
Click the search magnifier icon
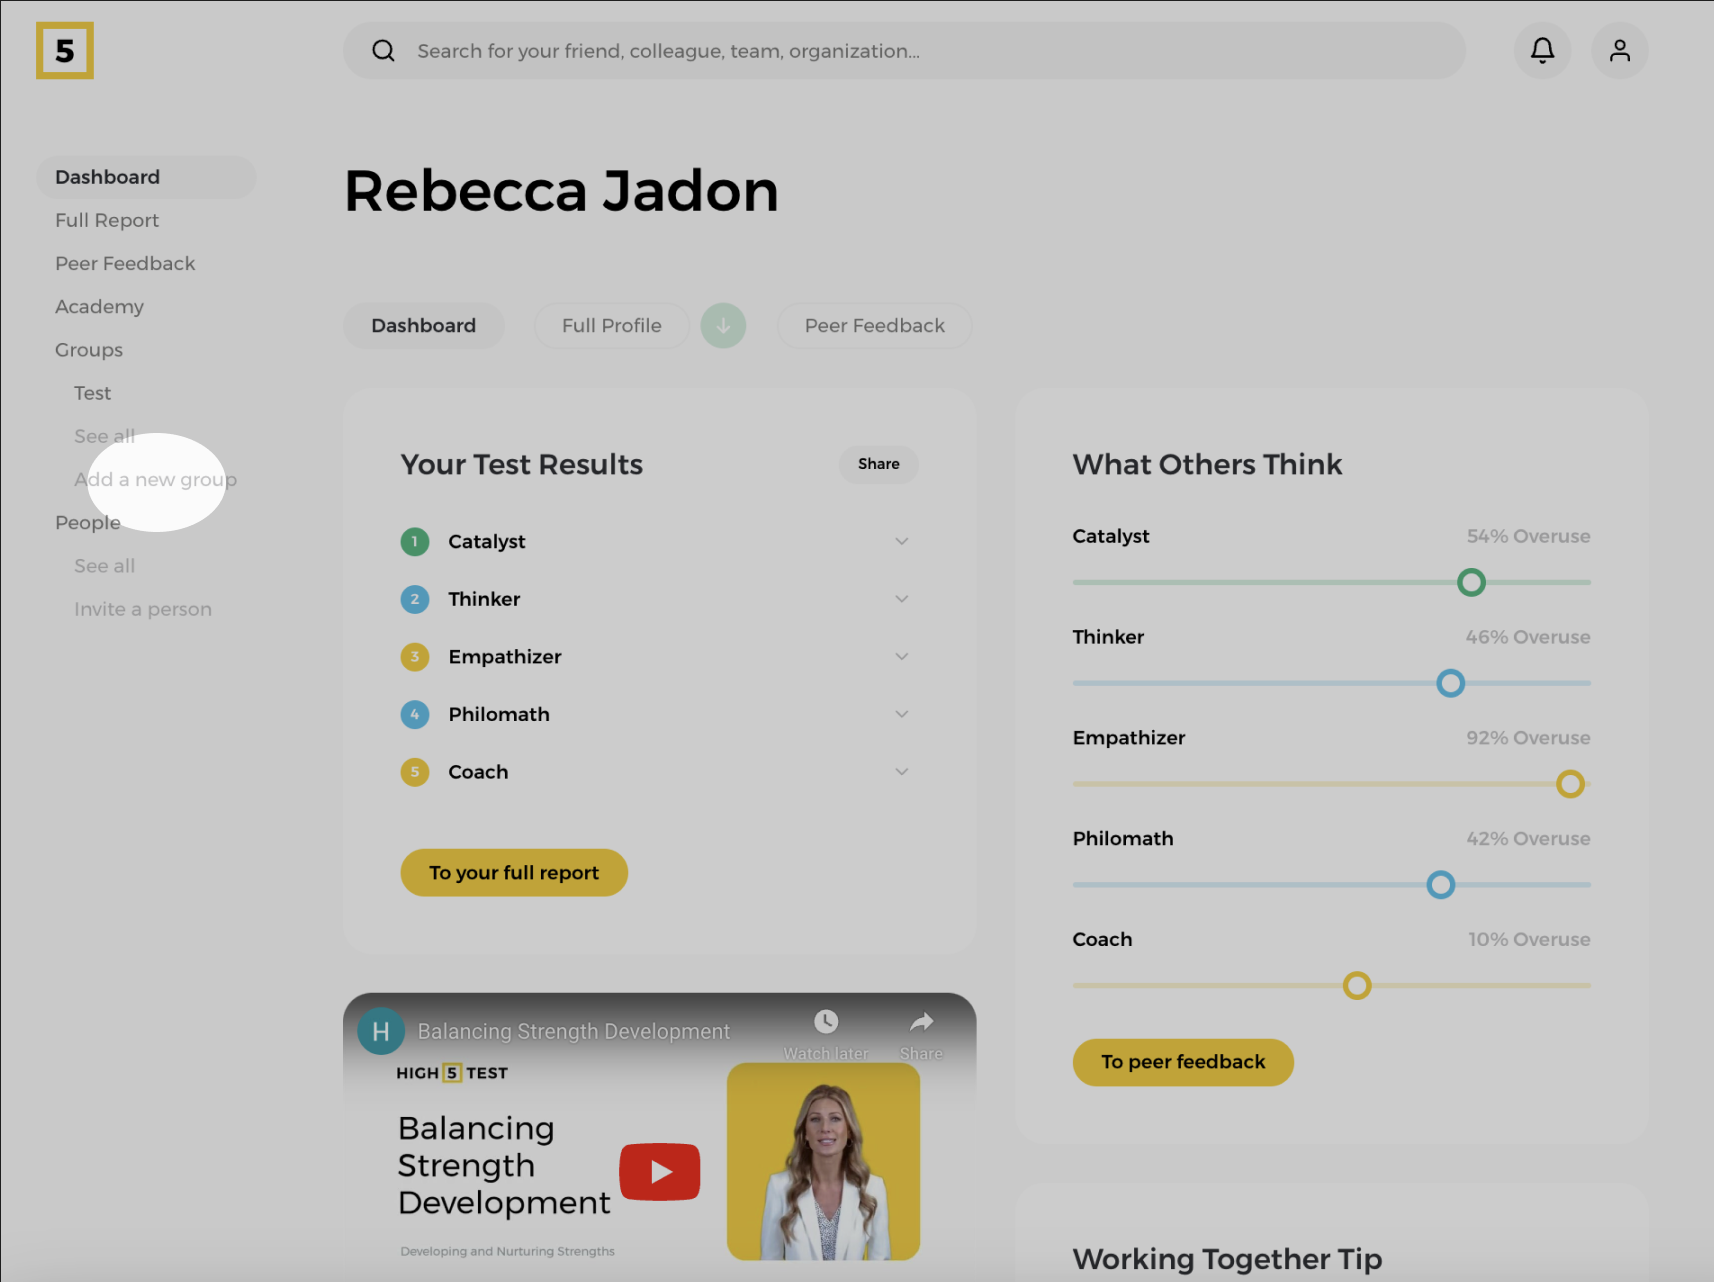pos(383,51)
